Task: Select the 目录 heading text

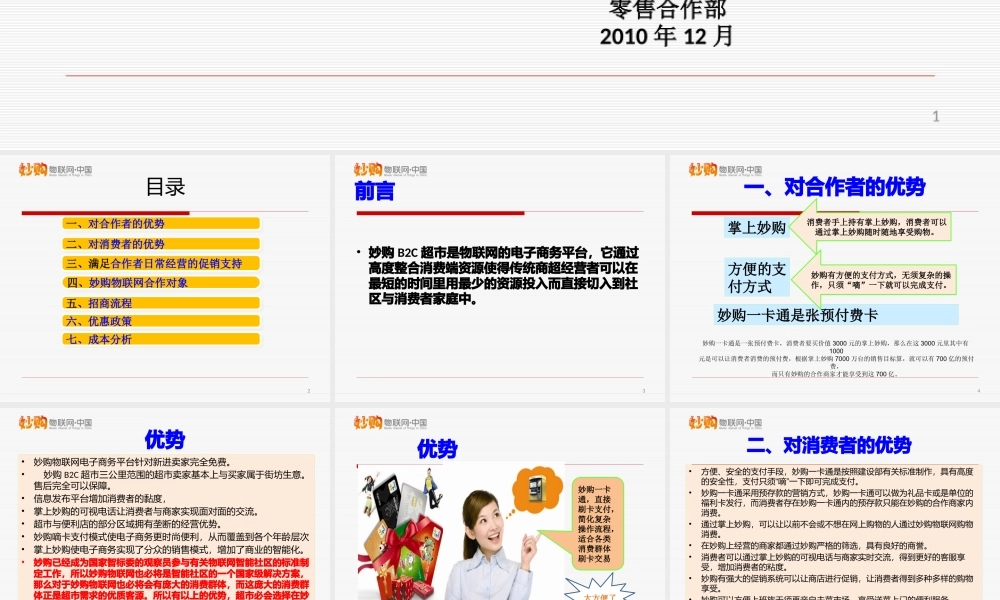Action: click(x=165, y=187)
